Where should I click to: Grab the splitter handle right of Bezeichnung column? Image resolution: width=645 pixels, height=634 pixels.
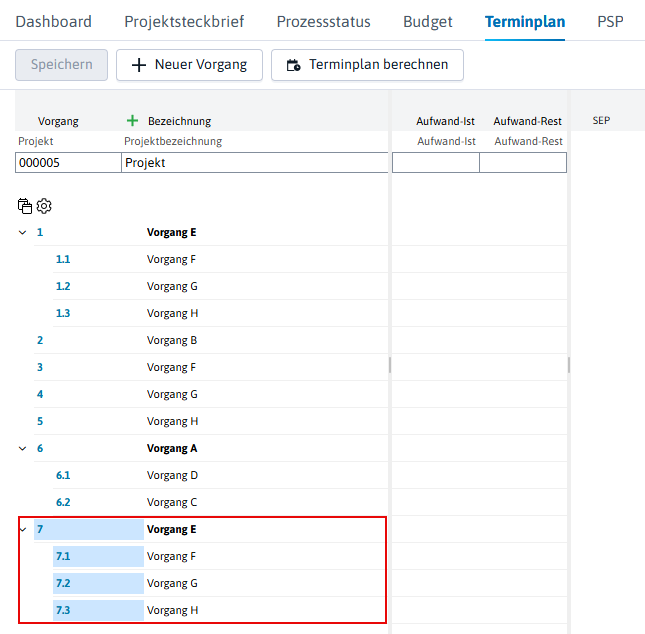(x=390, y=365)
